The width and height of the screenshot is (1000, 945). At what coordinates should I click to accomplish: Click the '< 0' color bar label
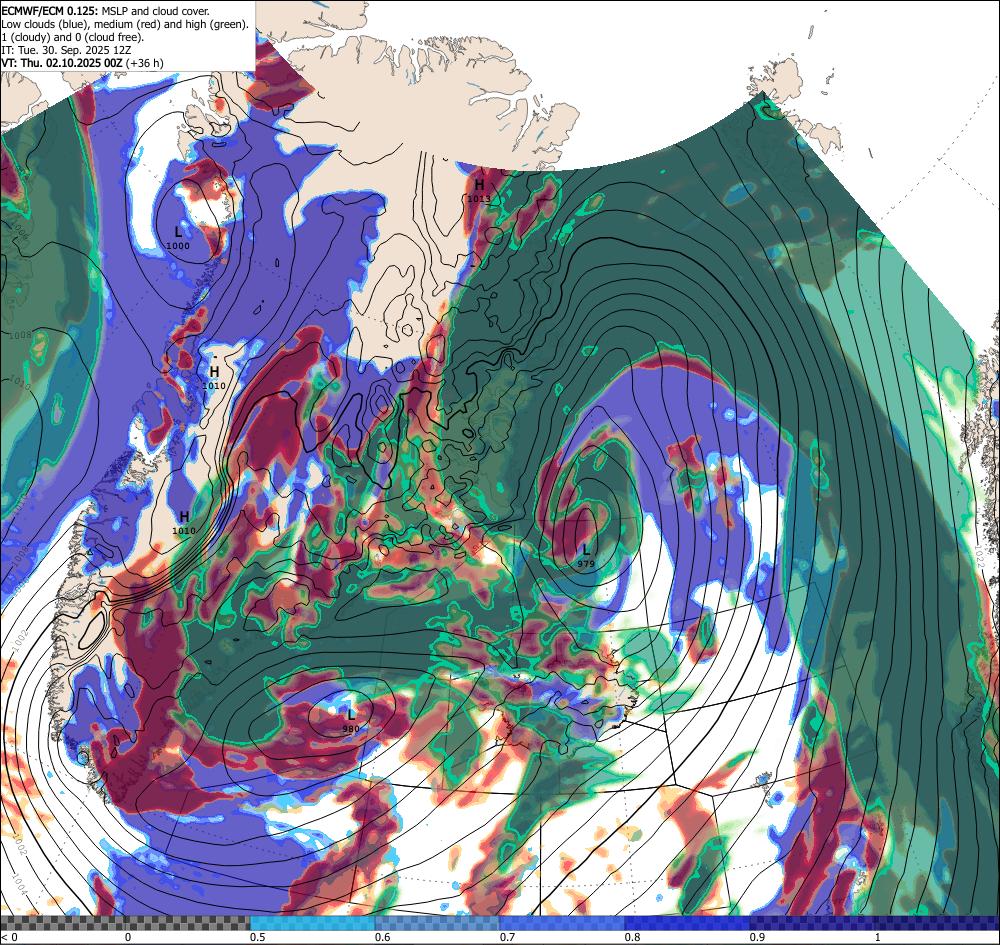(x=8, y=937)
